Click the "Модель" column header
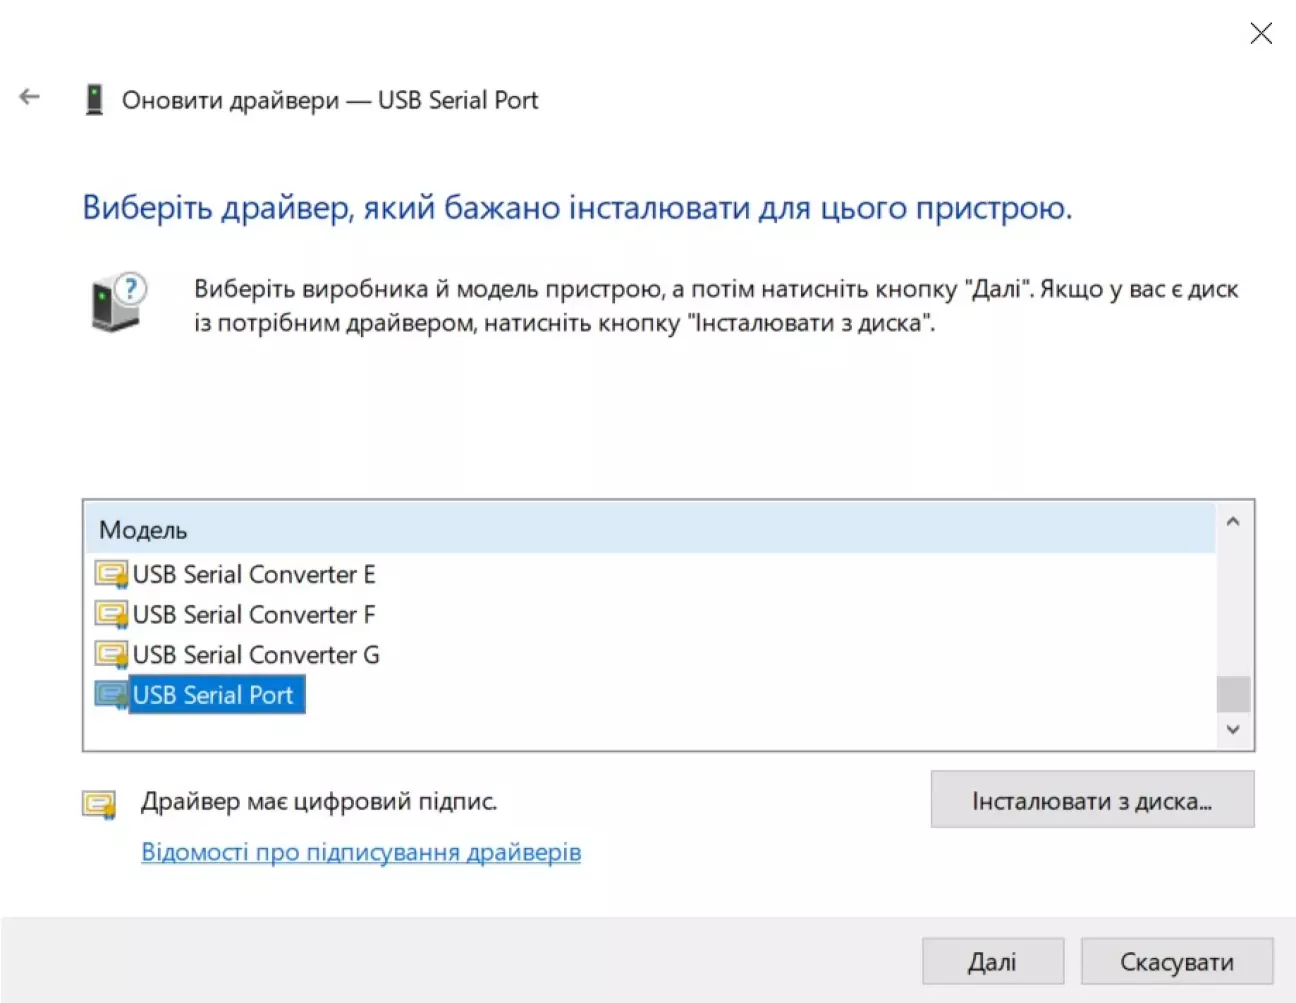Viewport: 1296px width, 1003px height. pos(143,530)
